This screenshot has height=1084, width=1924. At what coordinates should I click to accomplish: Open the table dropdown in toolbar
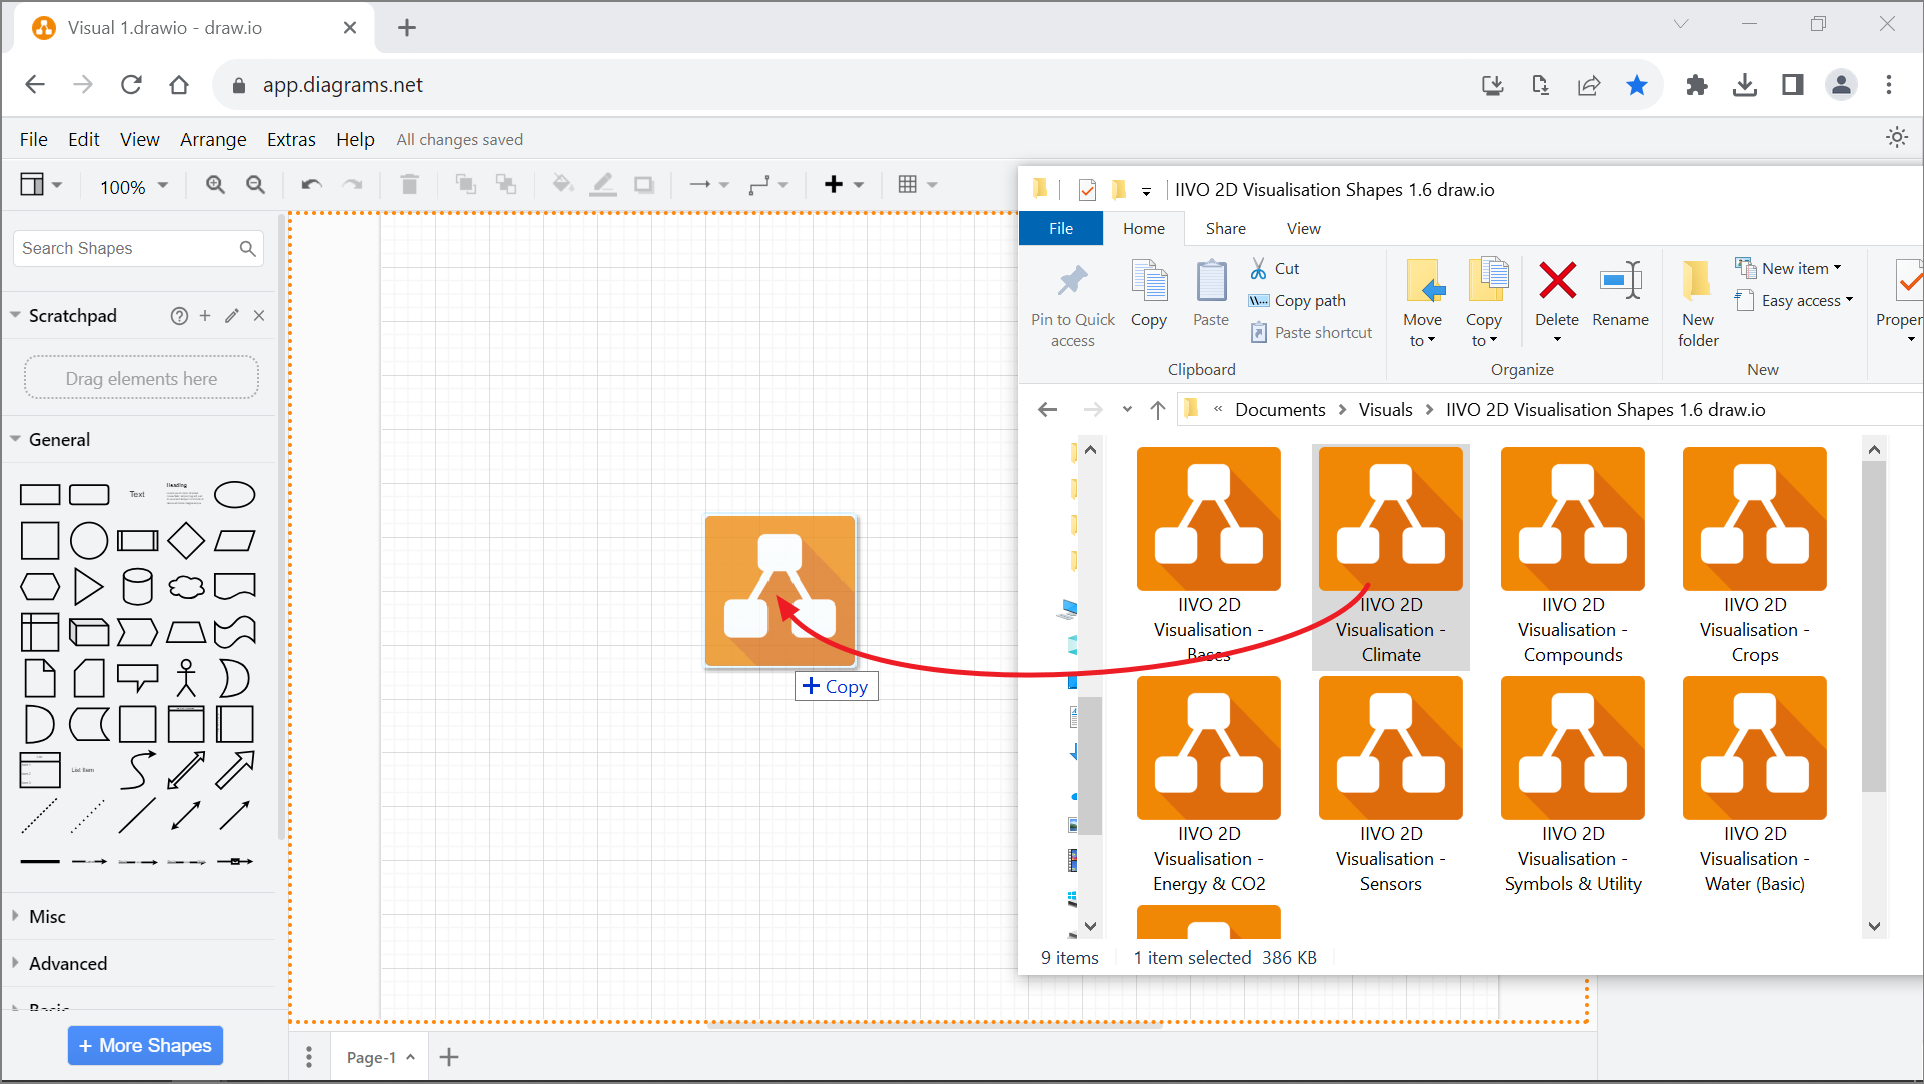[x=917, y=185]
